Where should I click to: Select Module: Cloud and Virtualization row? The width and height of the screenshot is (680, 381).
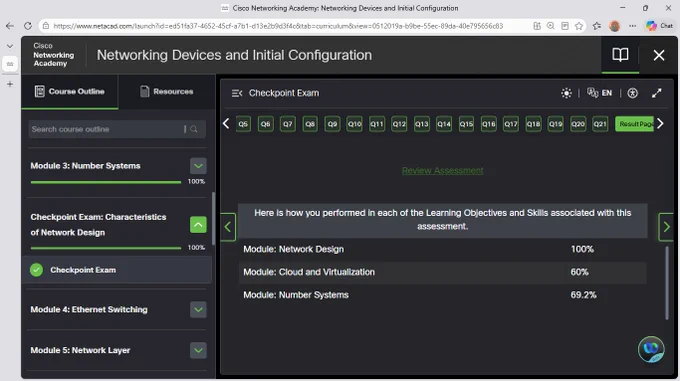442,272
